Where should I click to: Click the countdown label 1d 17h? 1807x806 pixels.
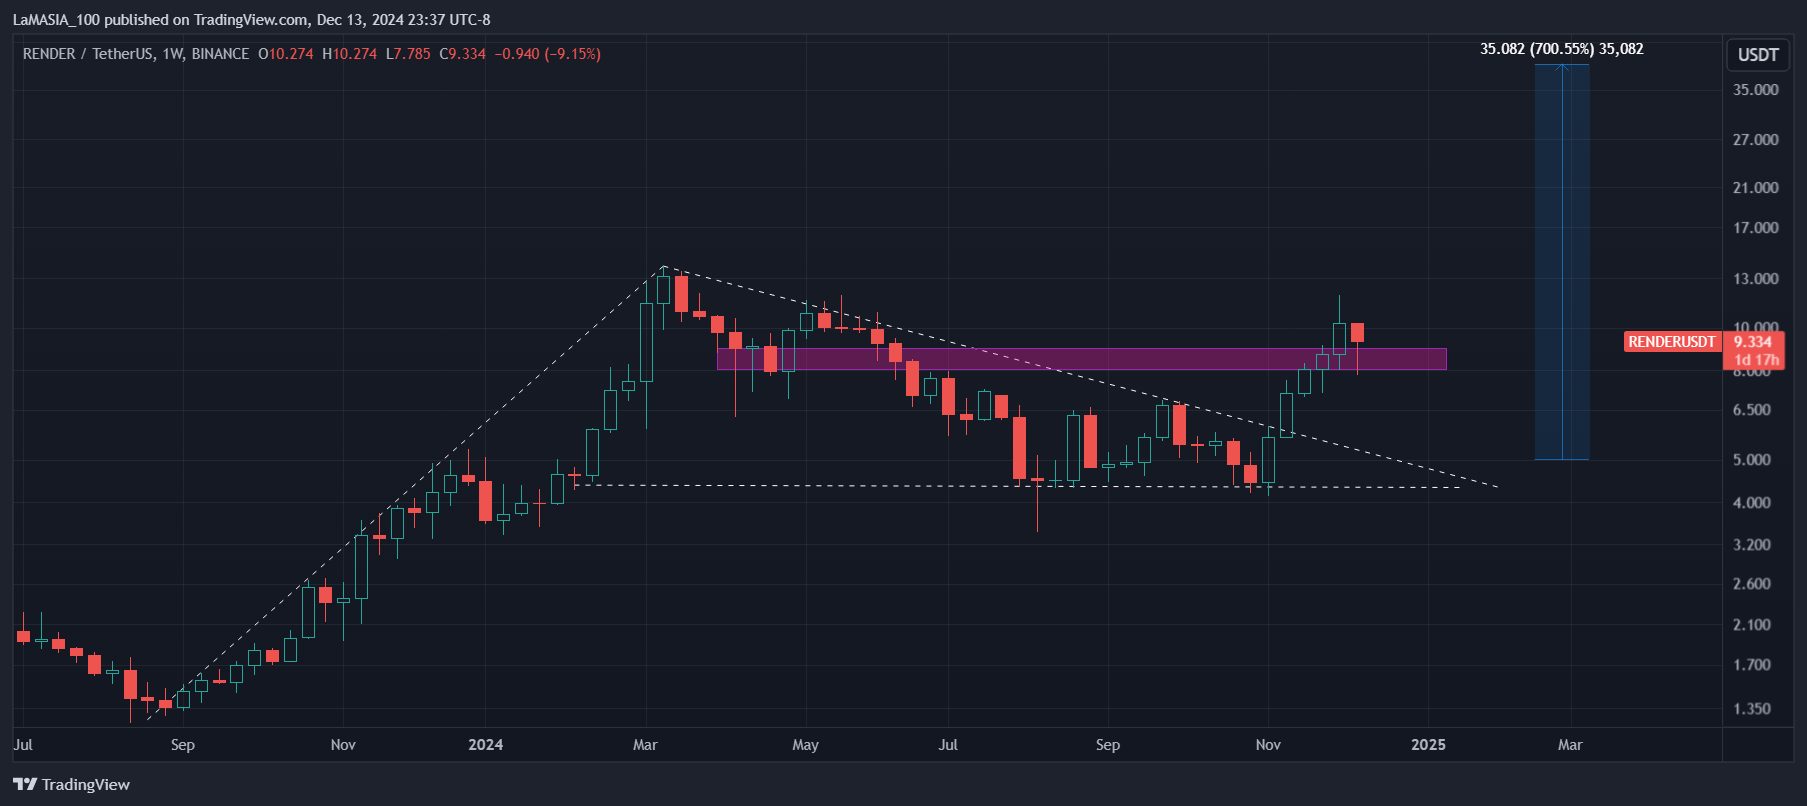click(1756, 360)
